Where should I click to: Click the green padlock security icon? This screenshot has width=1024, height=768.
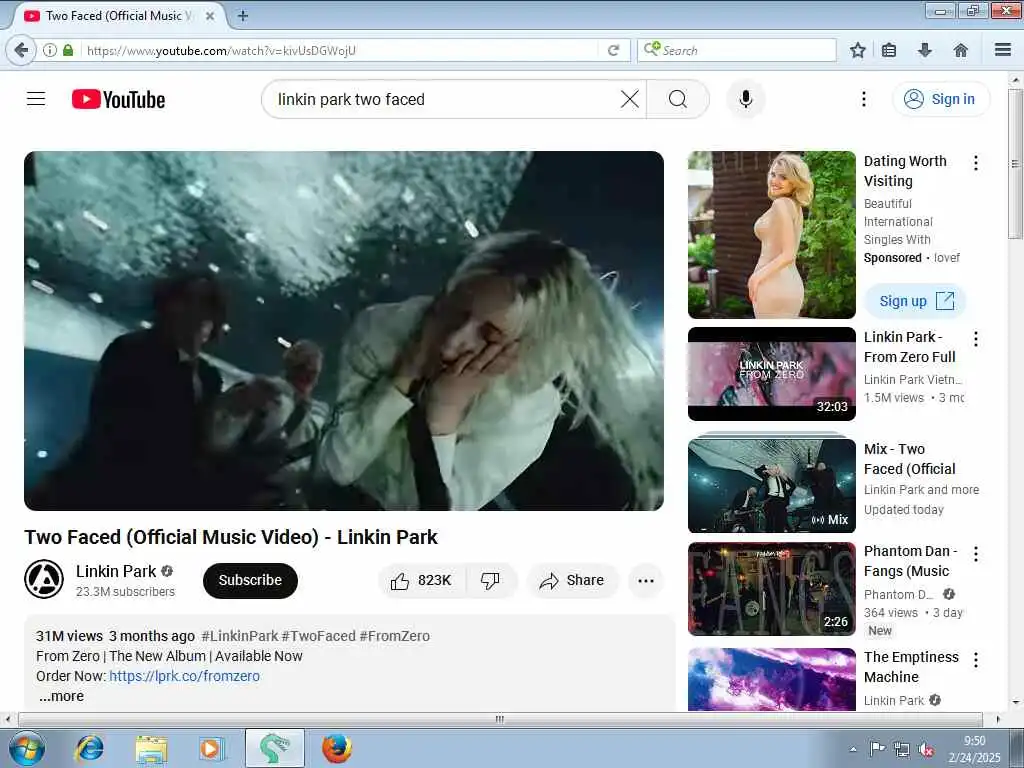68,50
